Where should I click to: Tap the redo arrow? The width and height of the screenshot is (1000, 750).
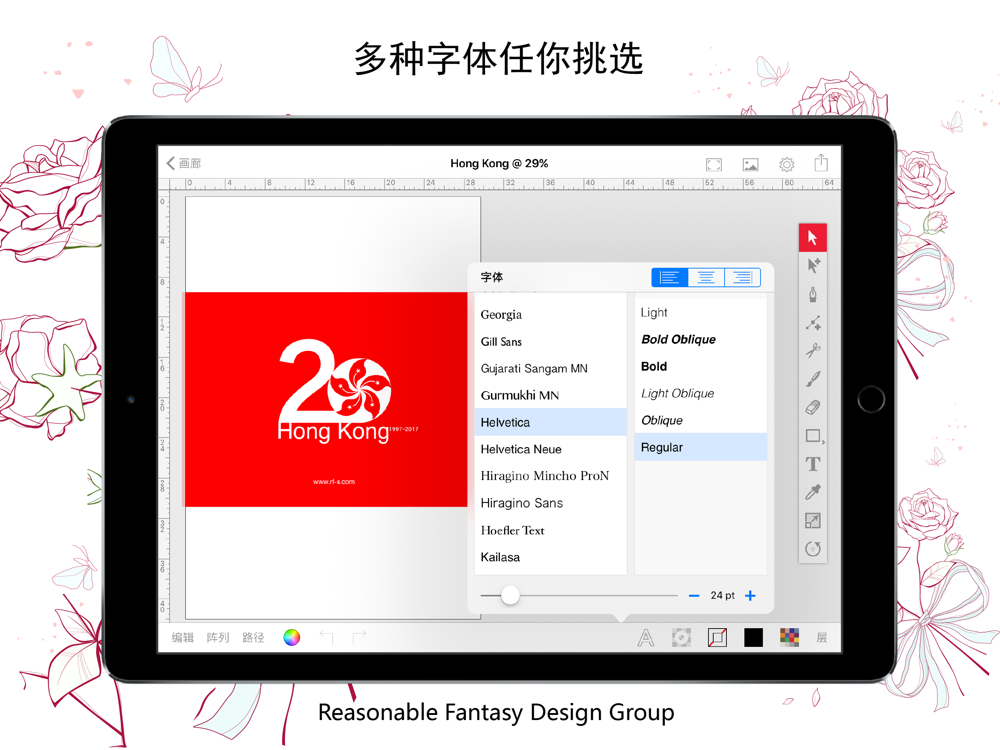(x=359, y=636)
